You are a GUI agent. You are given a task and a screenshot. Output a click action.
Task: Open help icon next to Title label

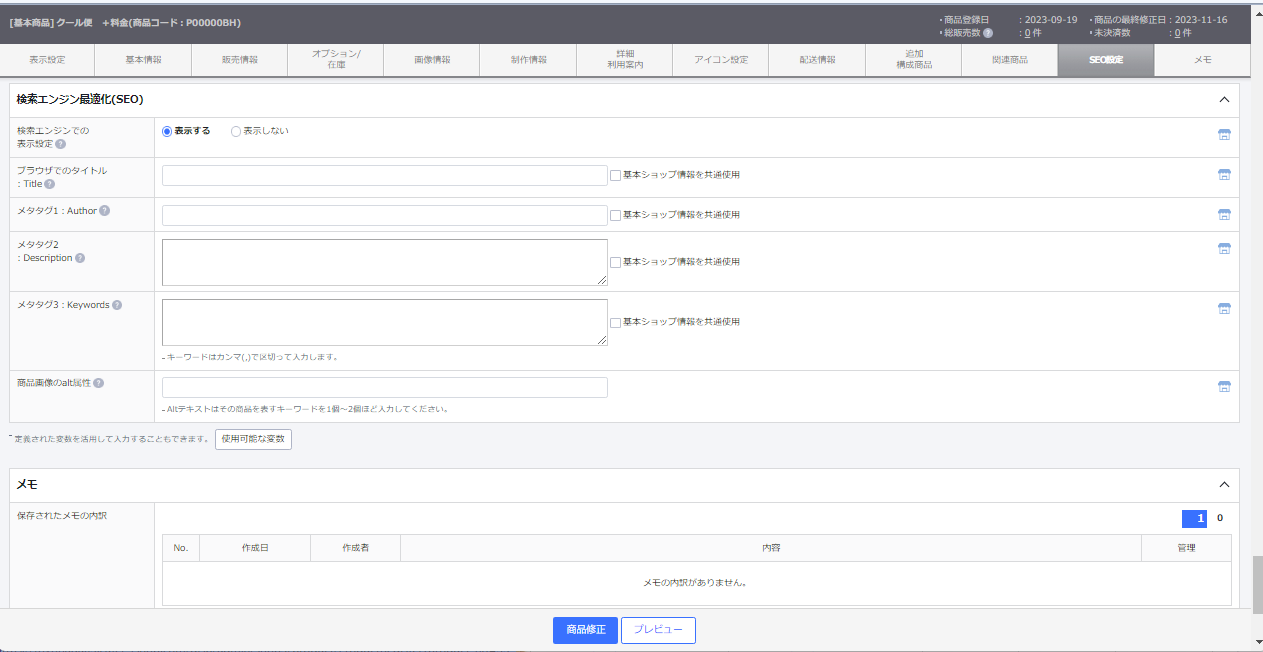[x=50, y=184]
